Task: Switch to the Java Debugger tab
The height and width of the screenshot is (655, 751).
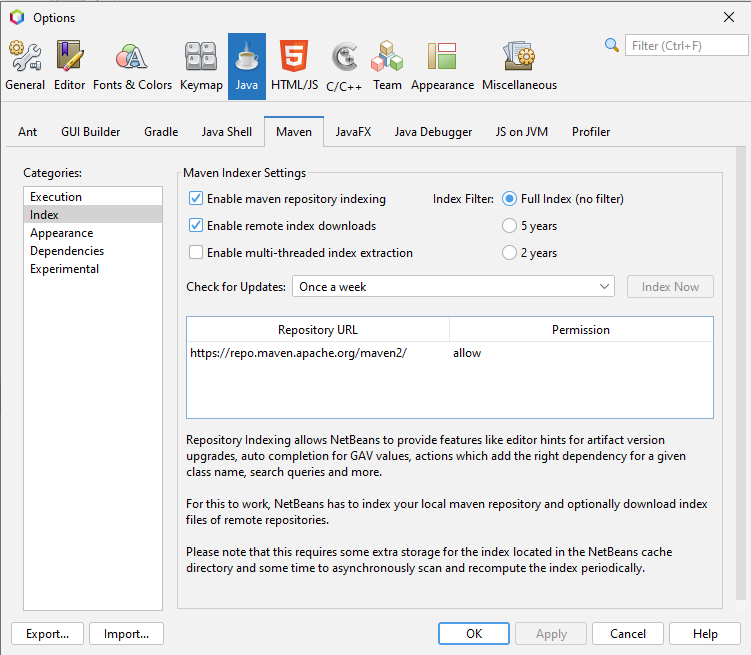Action: click(432, 132)
